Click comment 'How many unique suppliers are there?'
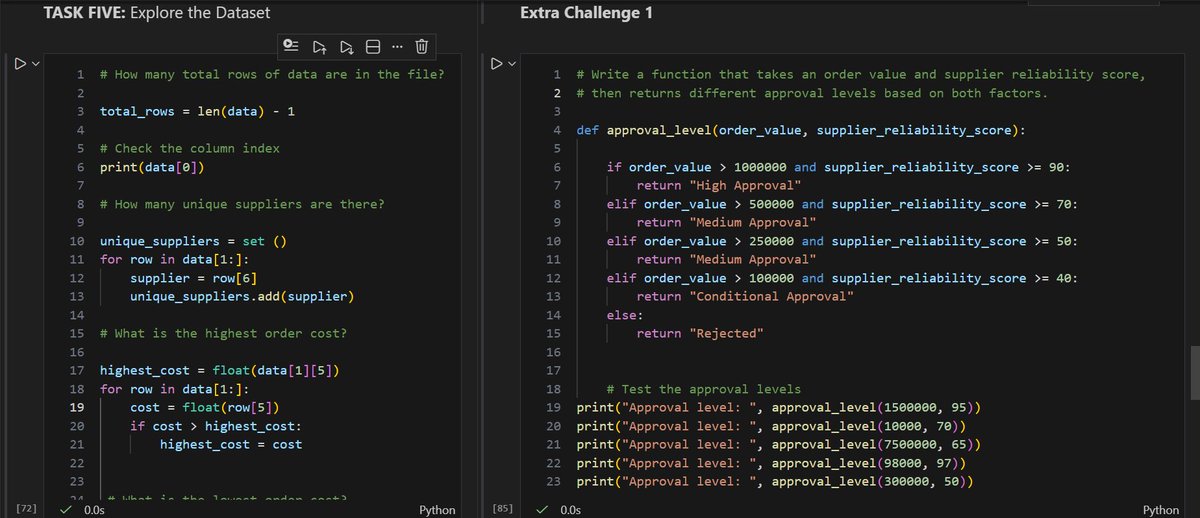The width and height of the screenshot is (1200, 518). click(x=242, y=204)
